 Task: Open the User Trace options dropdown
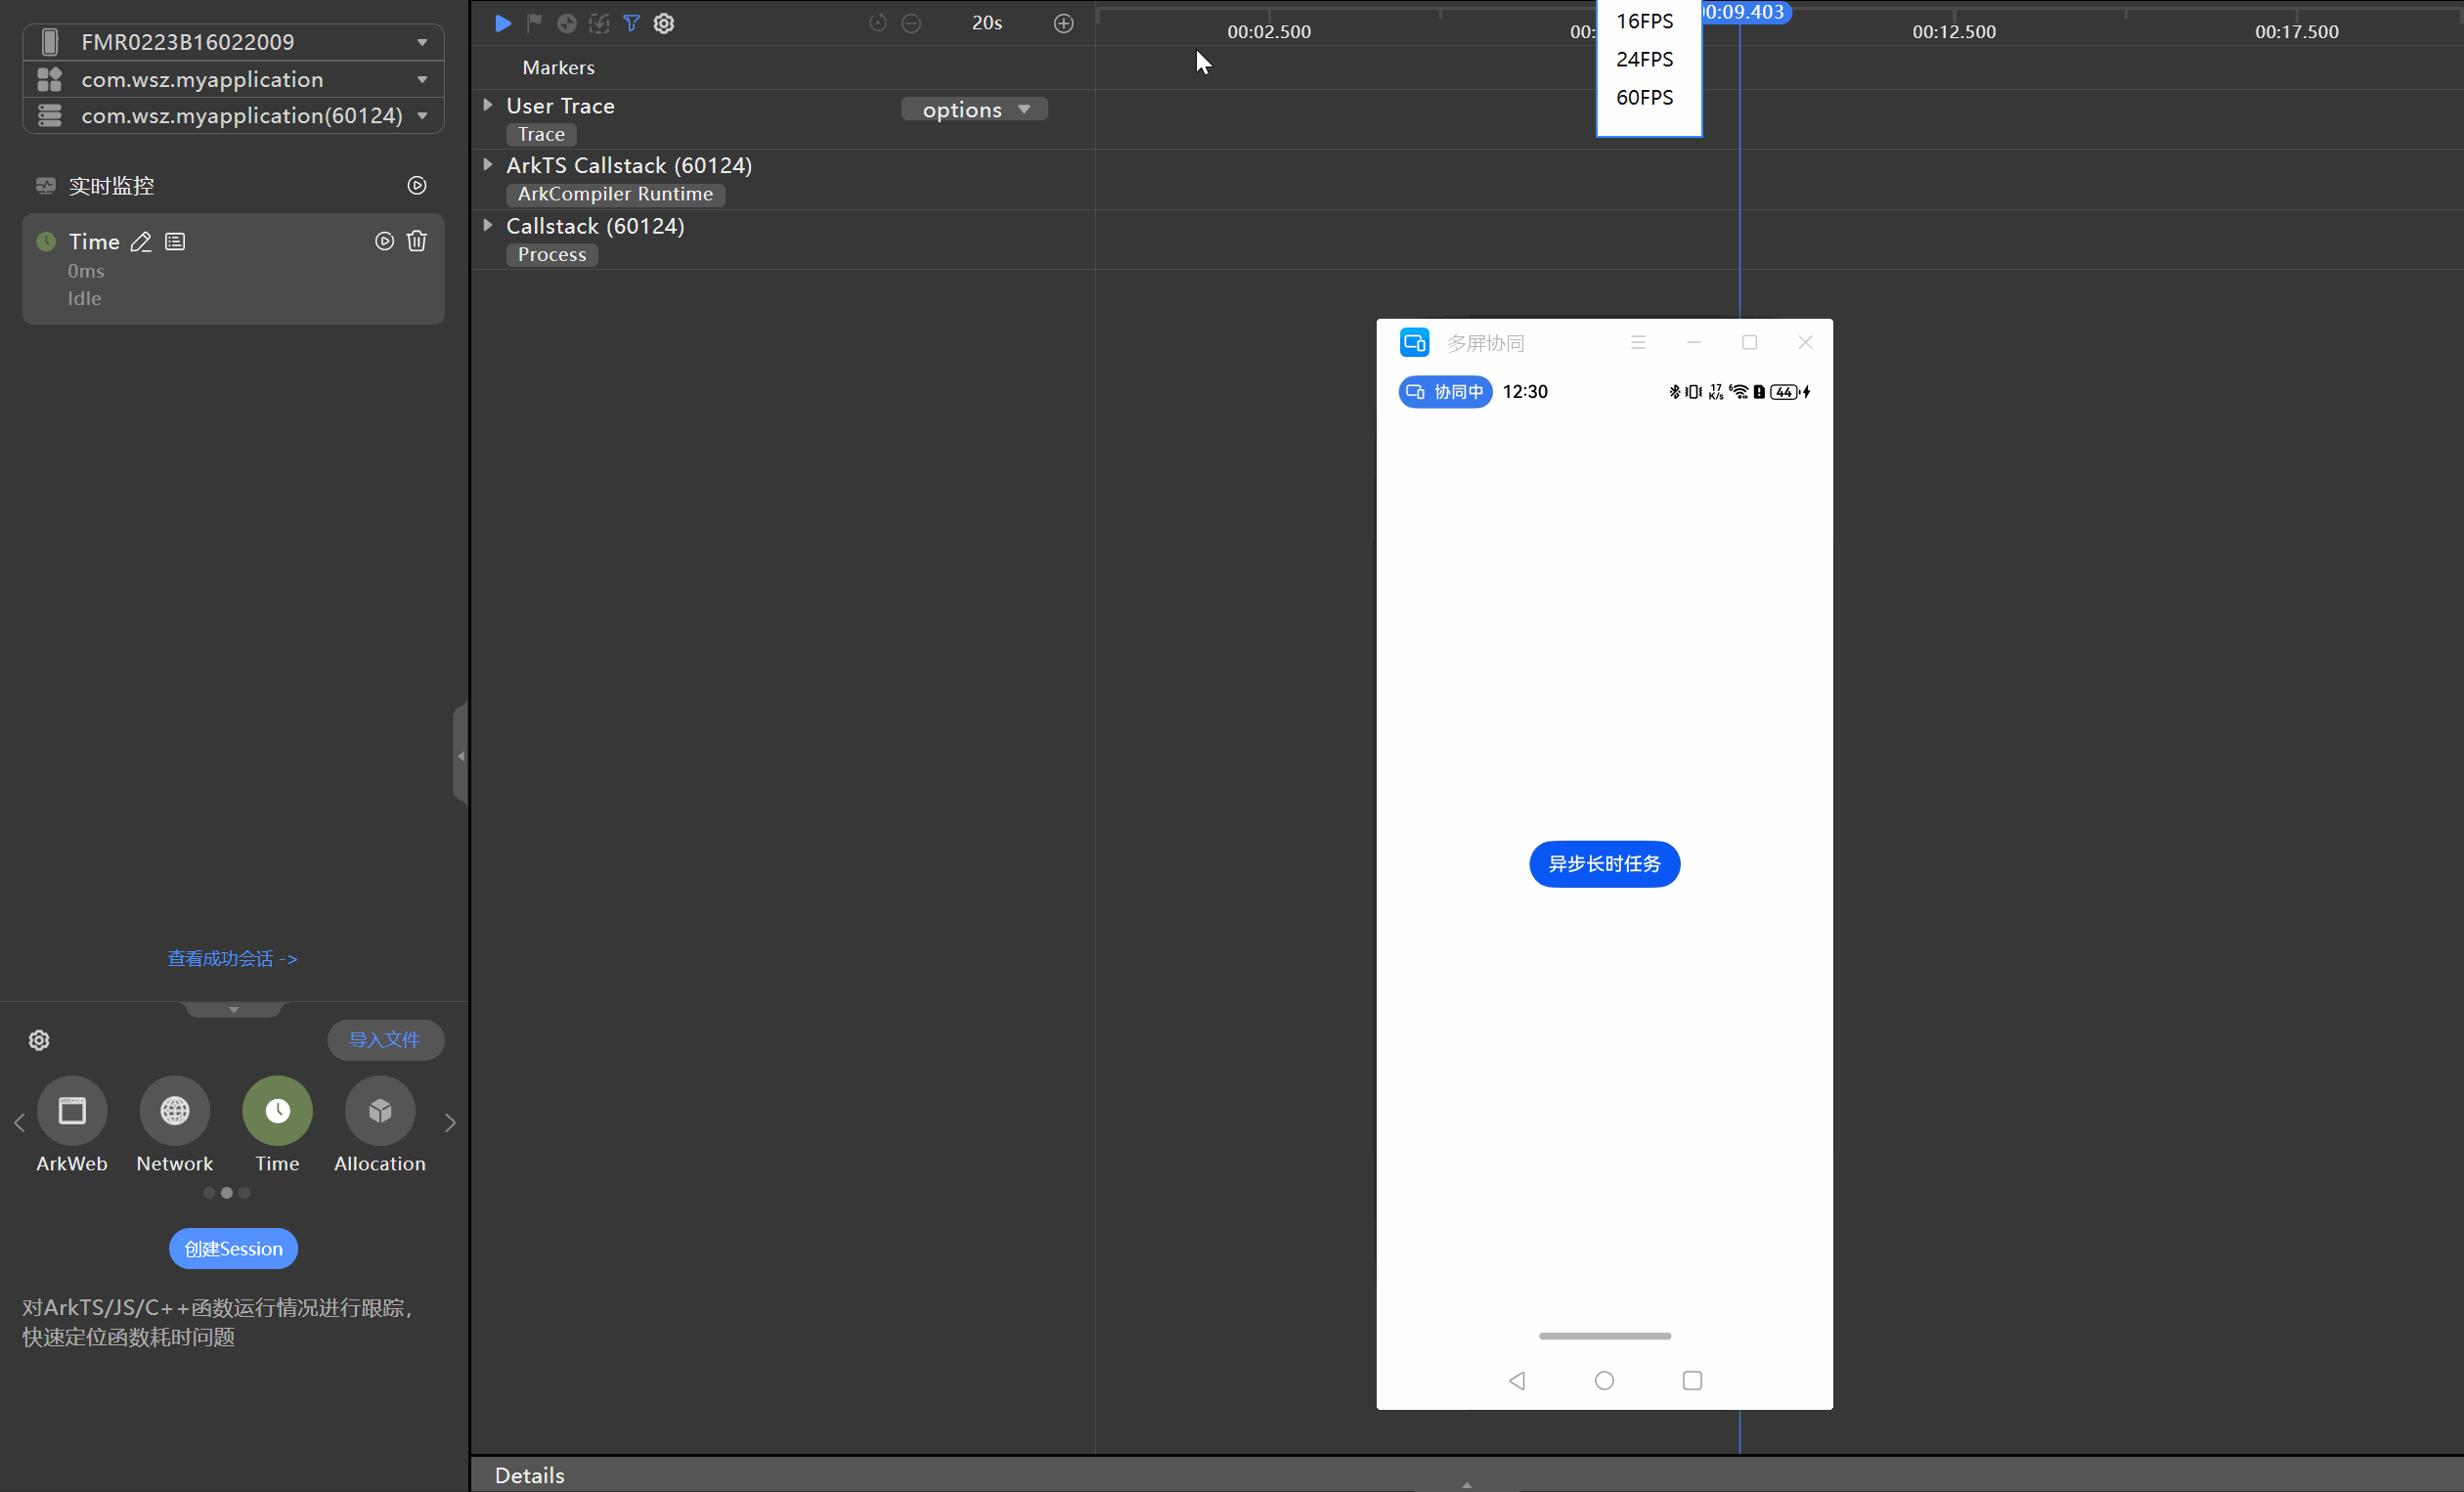click(974, 109)
